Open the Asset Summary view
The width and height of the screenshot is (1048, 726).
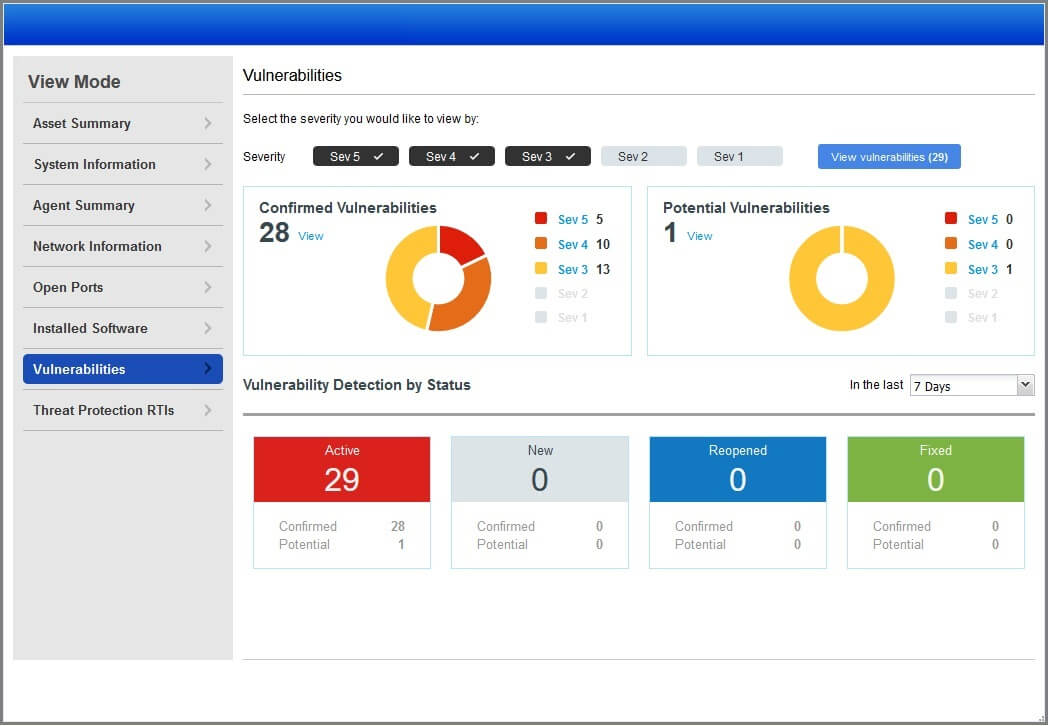click(x=123, y=124)
